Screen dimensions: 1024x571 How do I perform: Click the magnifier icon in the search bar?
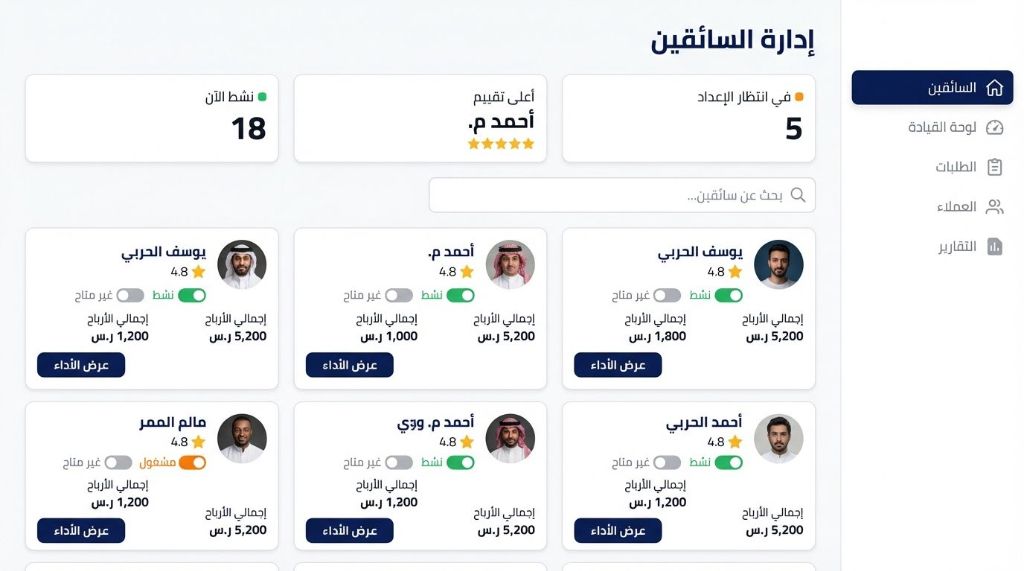coord(798,195)
